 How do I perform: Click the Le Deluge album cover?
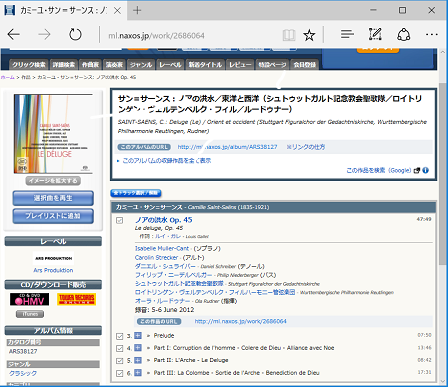coord(53,134)
